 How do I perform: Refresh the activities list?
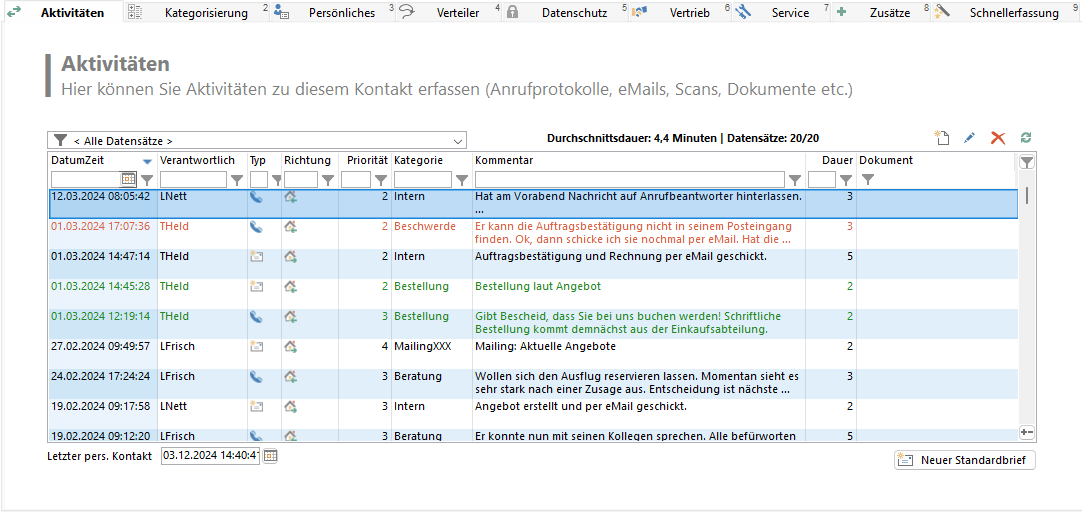click(1026, 138)
